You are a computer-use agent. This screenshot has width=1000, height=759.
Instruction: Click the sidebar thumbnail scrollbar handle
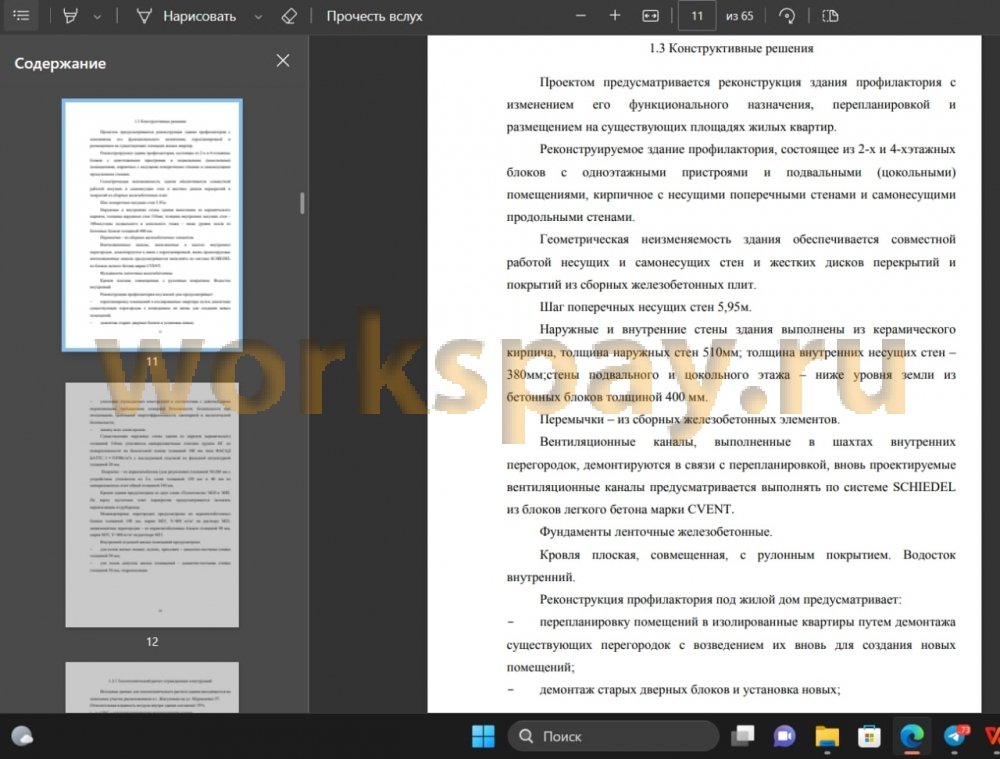tap(302, 203)
